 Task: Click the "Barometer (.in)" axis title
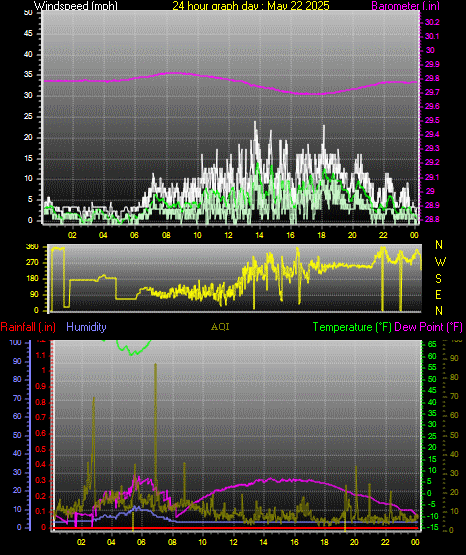405,6
